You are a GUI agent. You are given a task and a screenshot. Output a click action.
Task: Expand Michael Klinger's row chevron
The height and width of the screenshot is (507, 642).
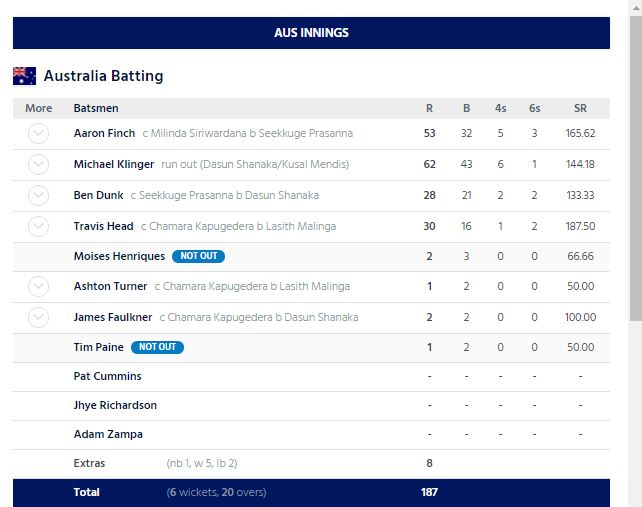click(38, 165)
